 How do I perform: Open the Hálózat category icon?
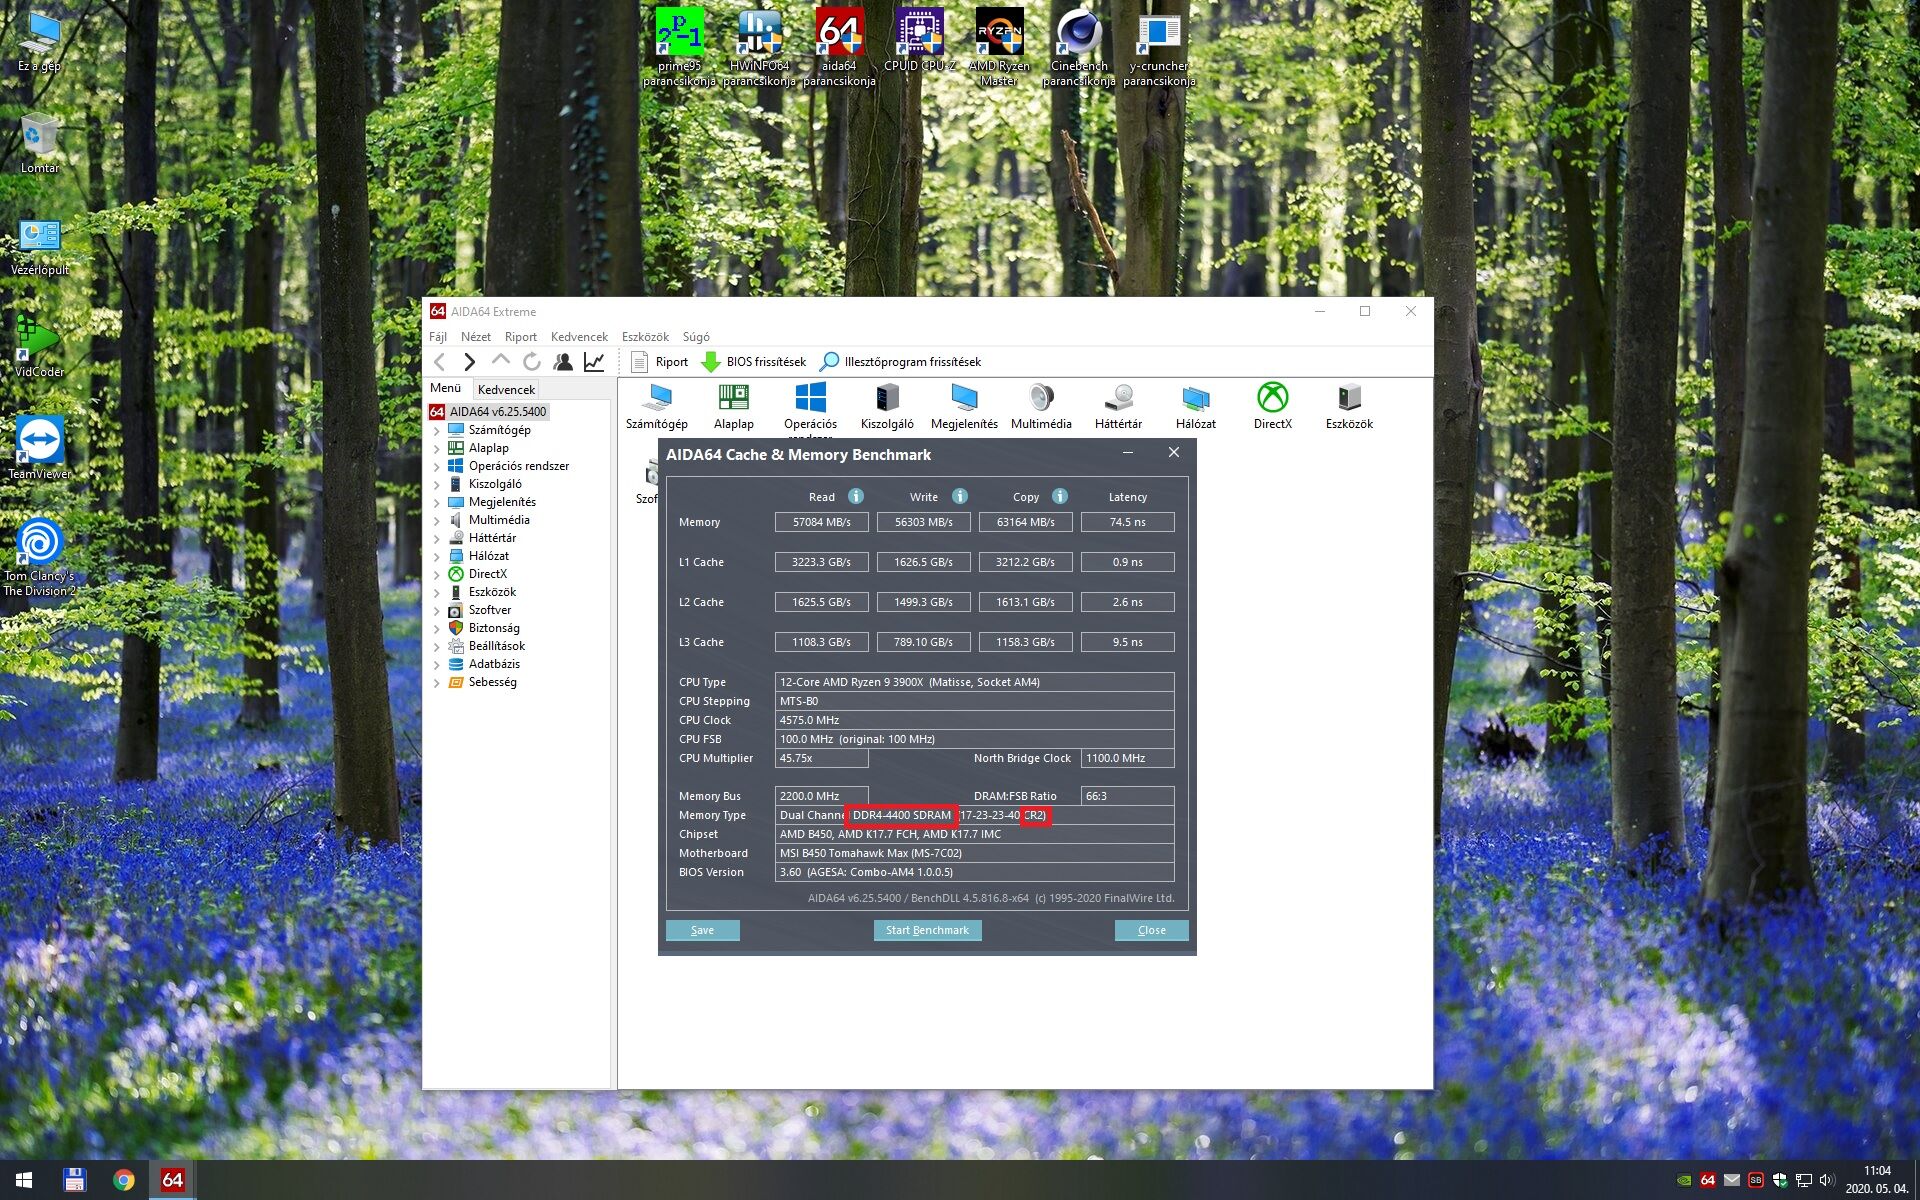tap(1196, 407)
